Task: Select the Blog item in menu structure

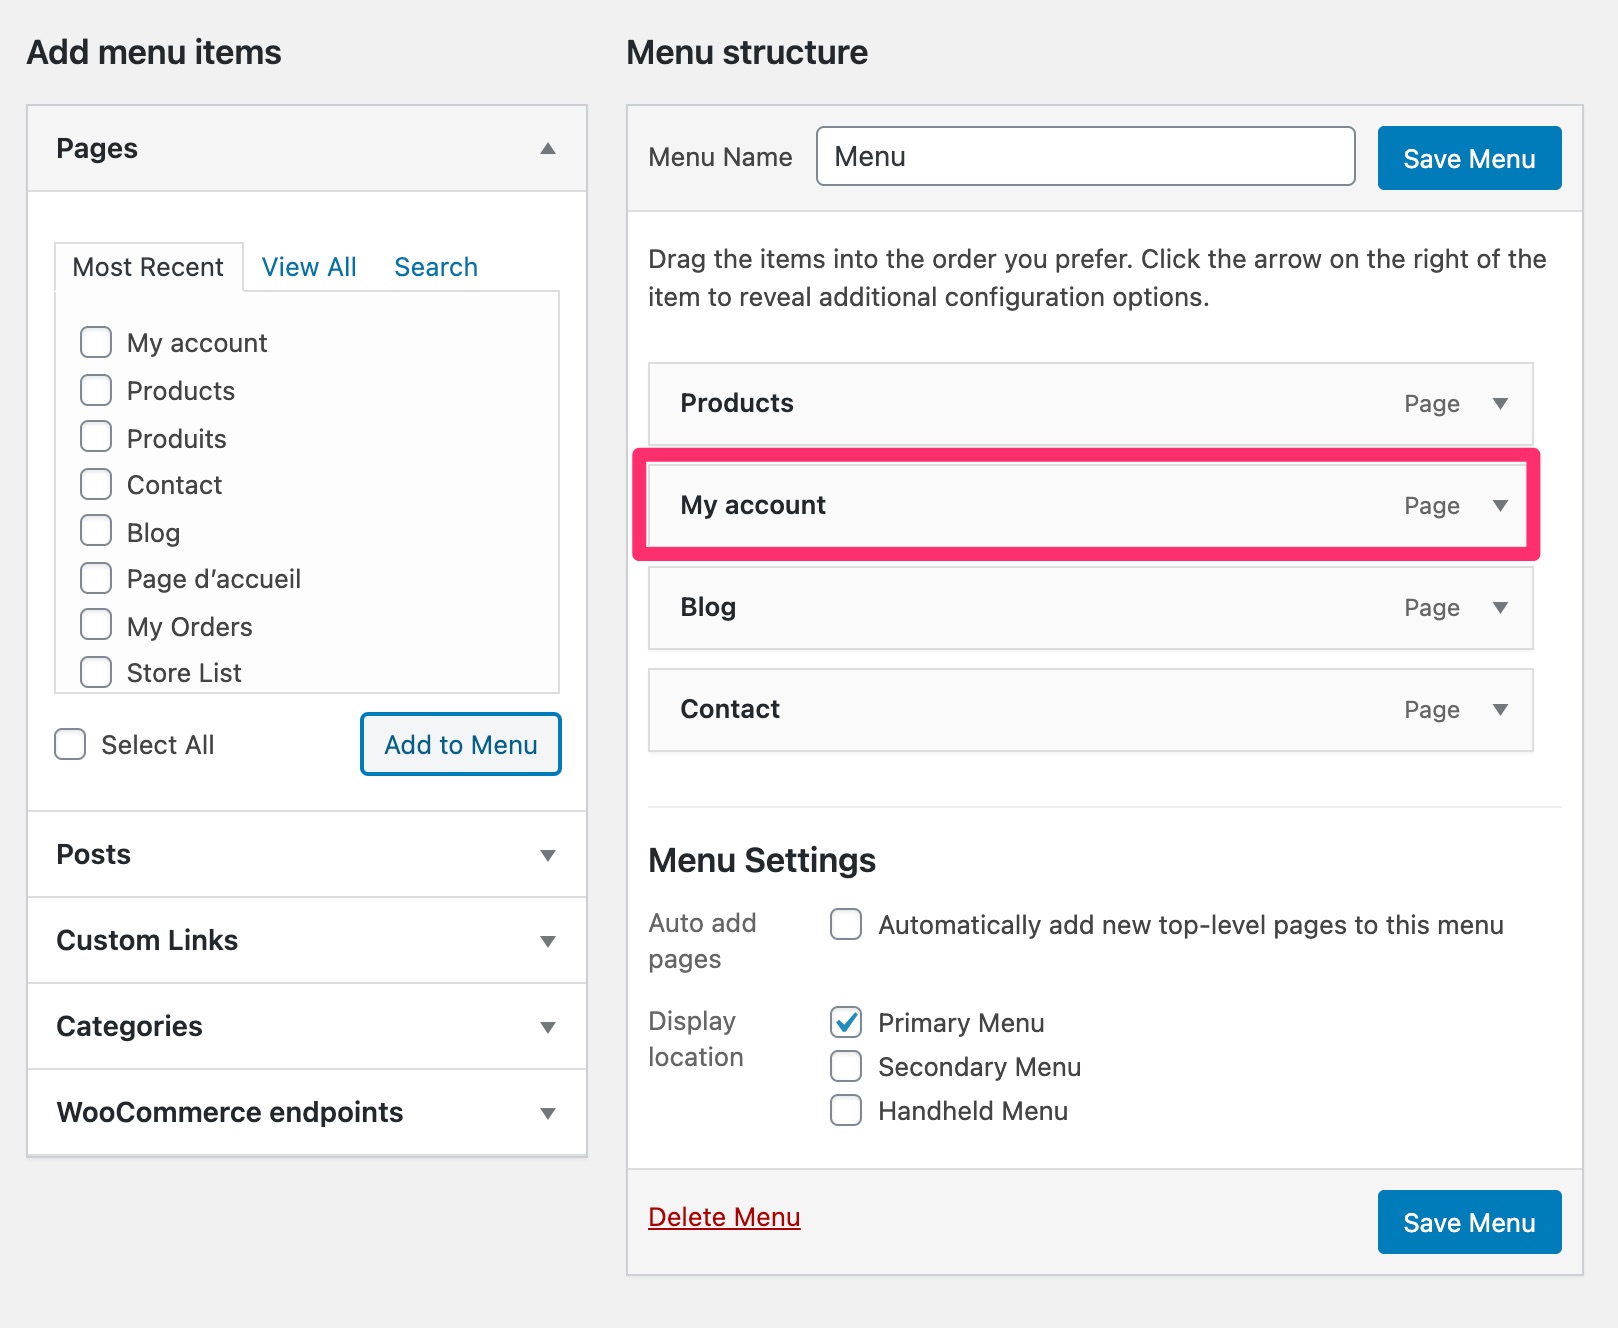Action: [1090, 608]
